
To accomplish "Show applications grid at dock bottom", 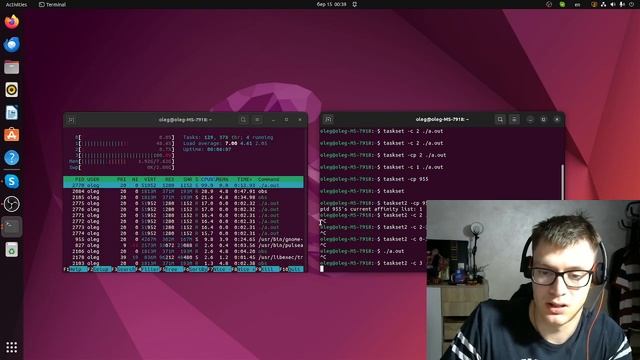I will tap(11, 347).
